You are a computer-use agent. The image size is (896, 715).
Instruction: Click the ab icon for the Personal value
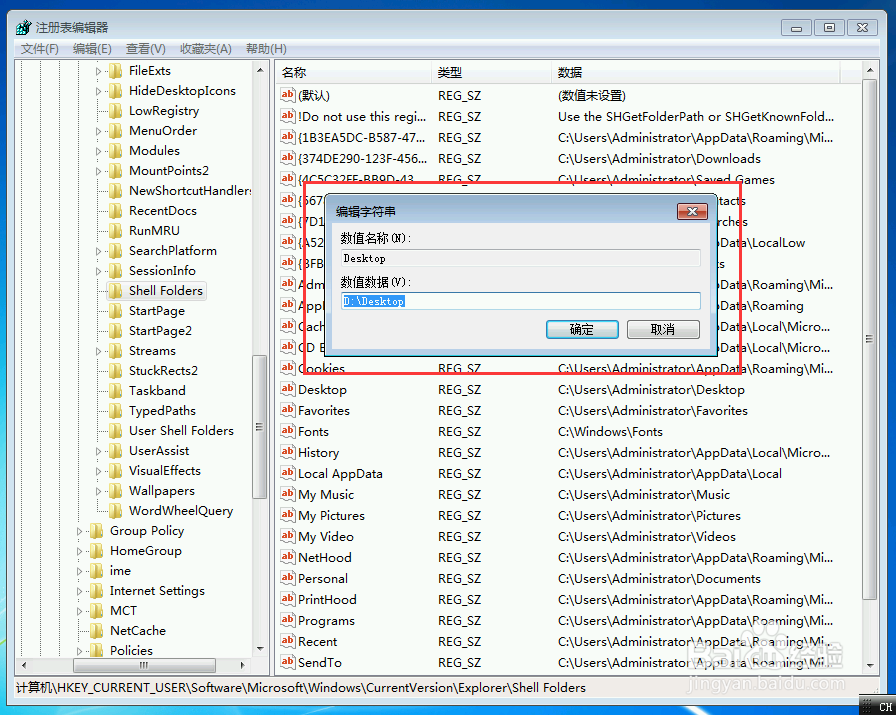pos(288,578)
